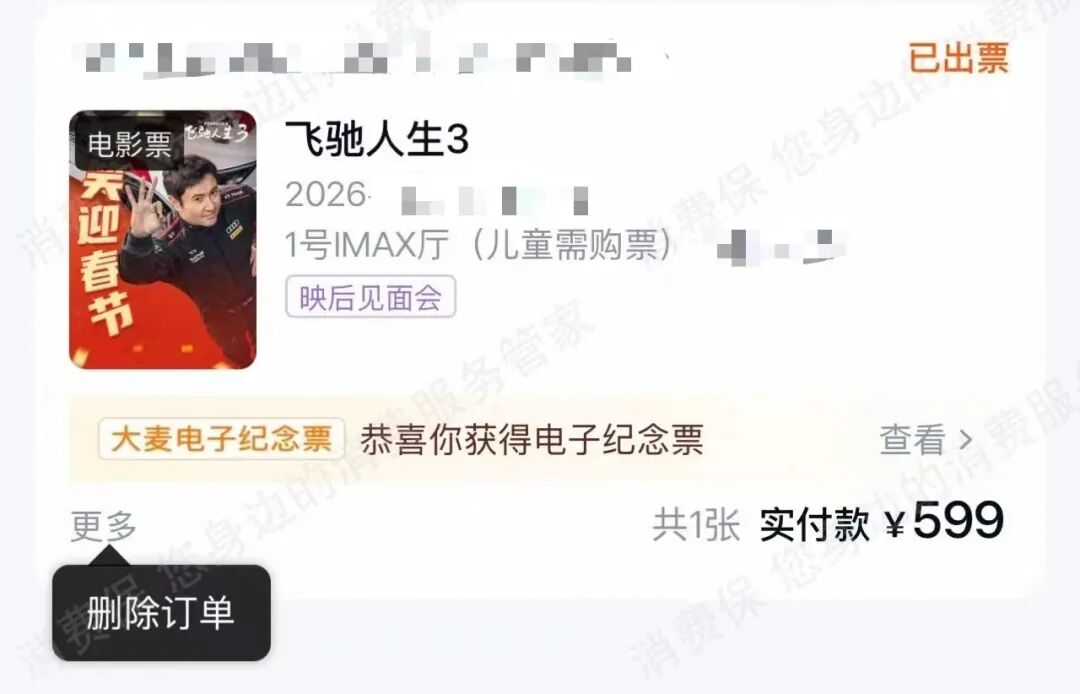Tap the 共1张 ticket count text
This screenshot has height=694, width=1080.
pyautogui.click(x=696, y=525)
